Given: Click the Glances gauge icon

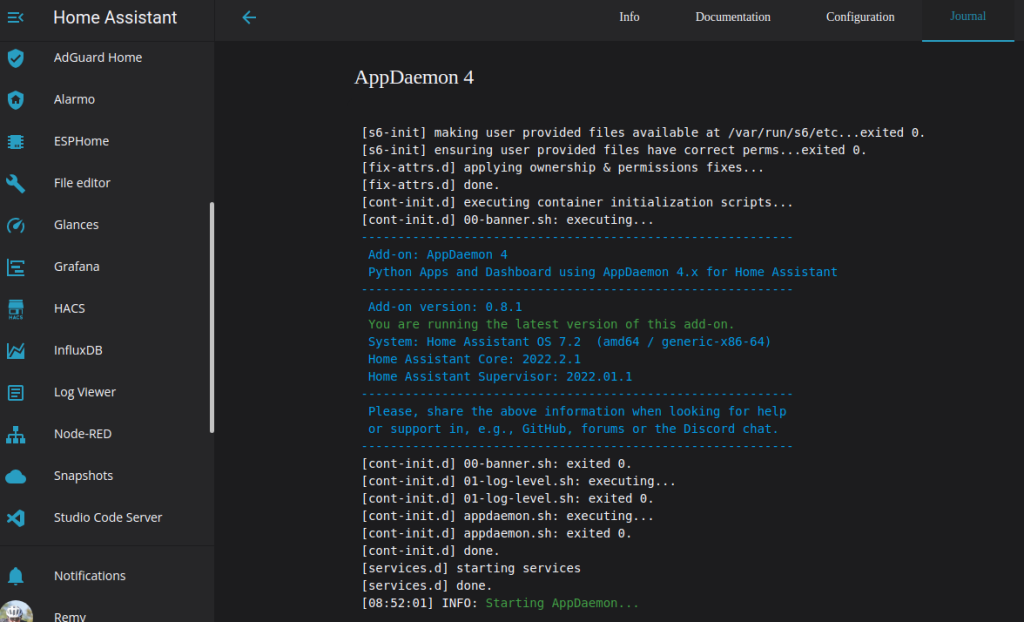Looking at the screenshot, I should pos(16,225).
